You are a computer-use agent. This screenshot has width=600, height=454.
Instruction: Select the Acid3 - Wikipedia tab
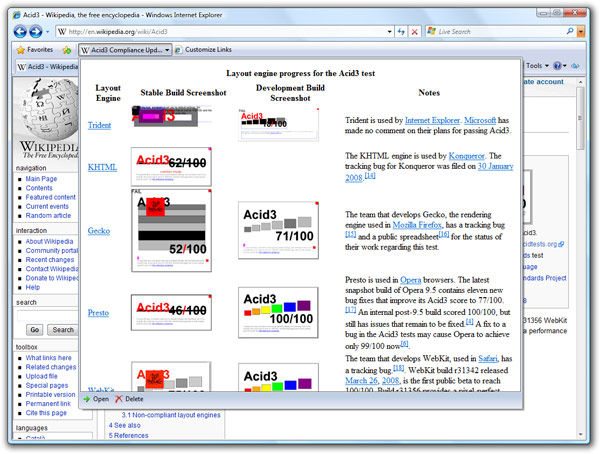pyautogui.click(x=47, y=67)
